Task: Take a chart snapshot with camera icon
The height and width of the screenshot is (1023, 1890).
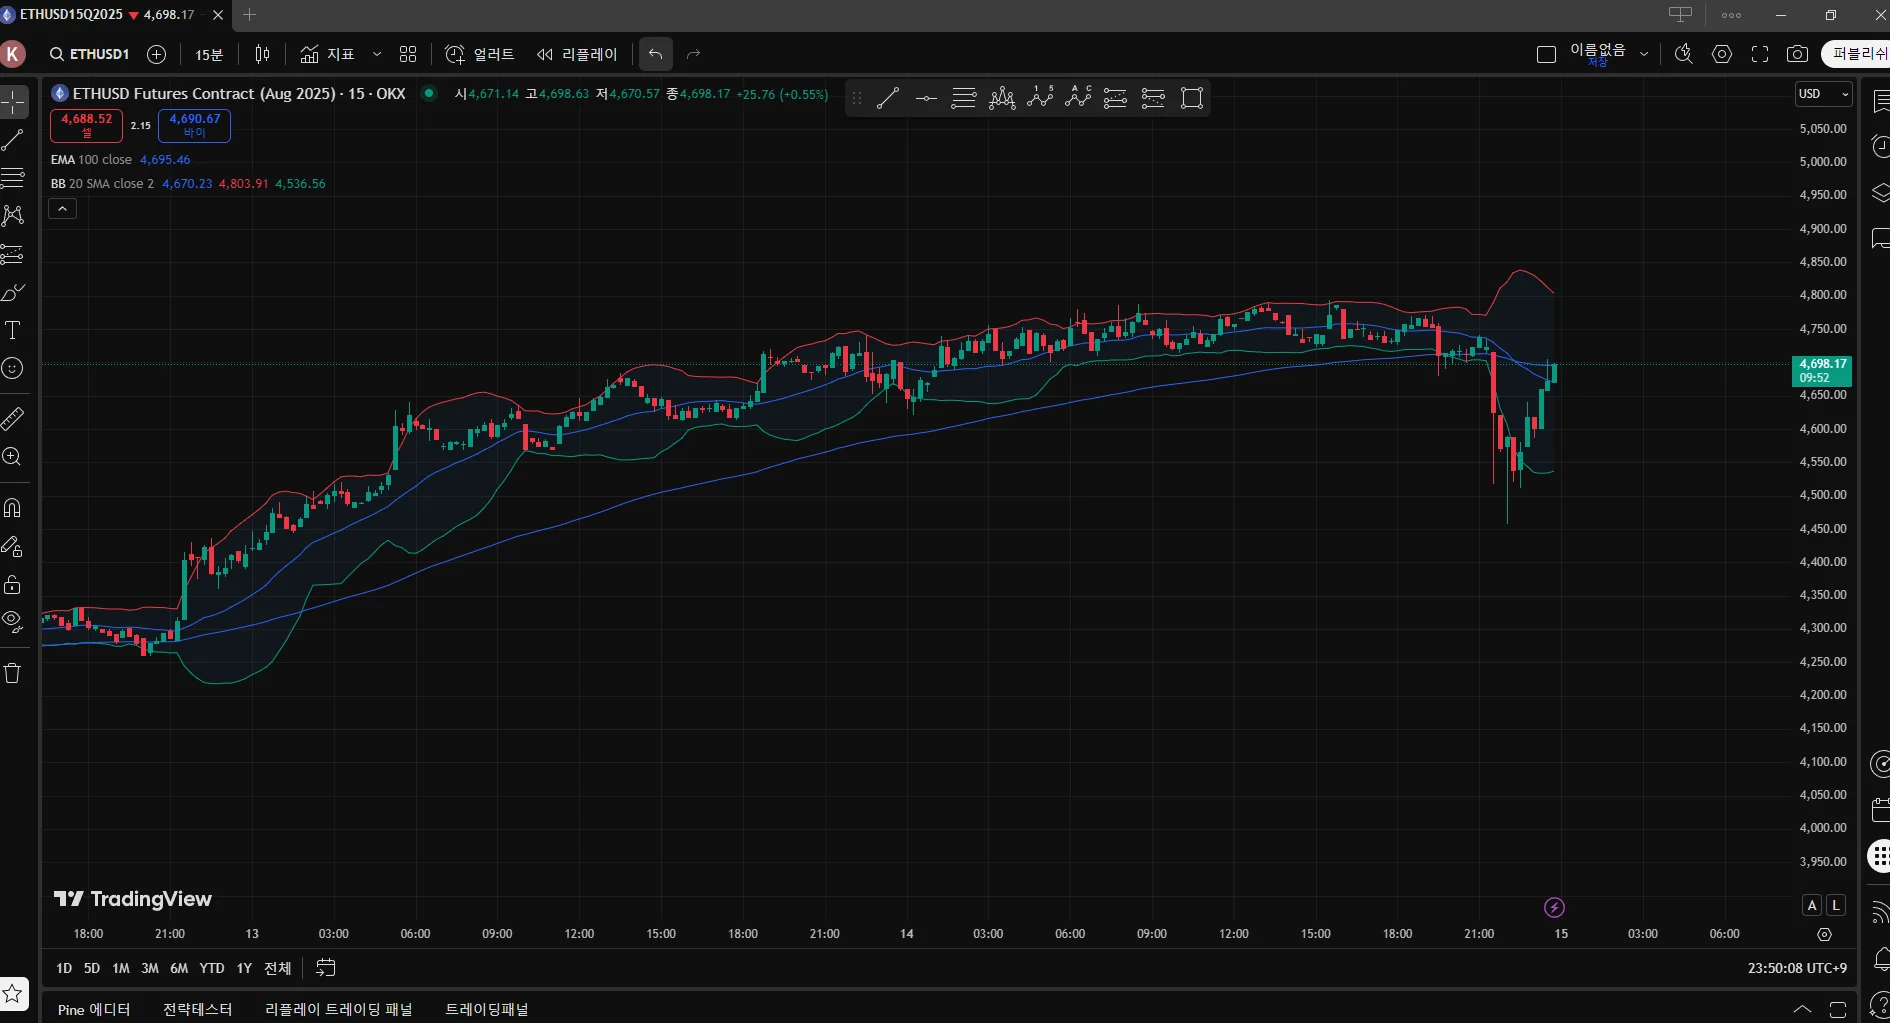Action: 1797,55
